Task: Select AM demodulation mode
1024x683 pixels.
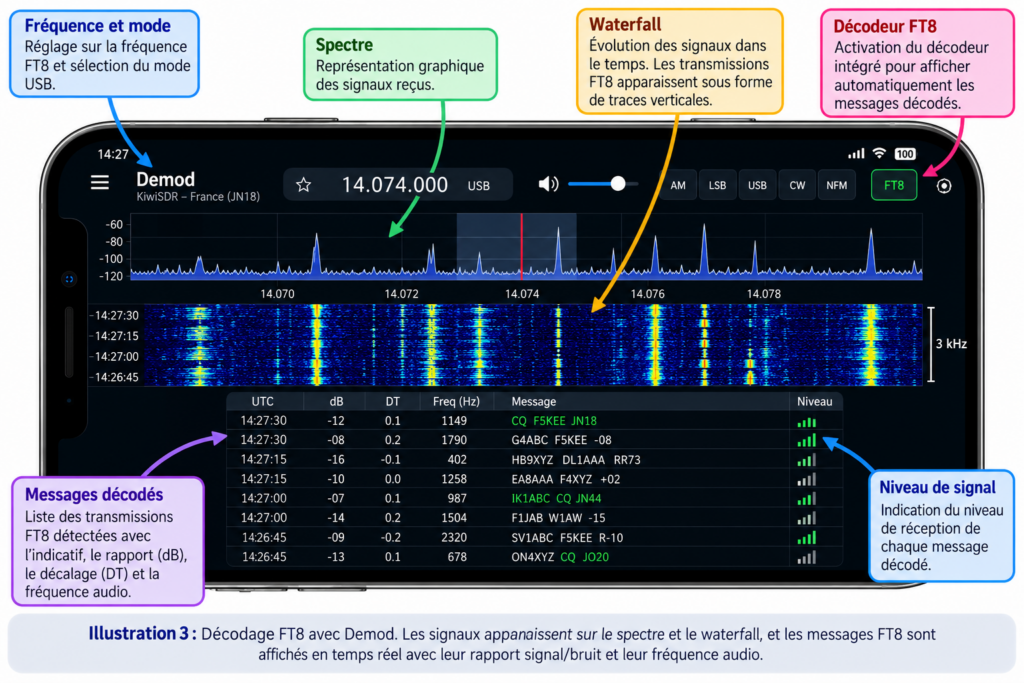Action: pyautogui.click(x=678, y=185)
